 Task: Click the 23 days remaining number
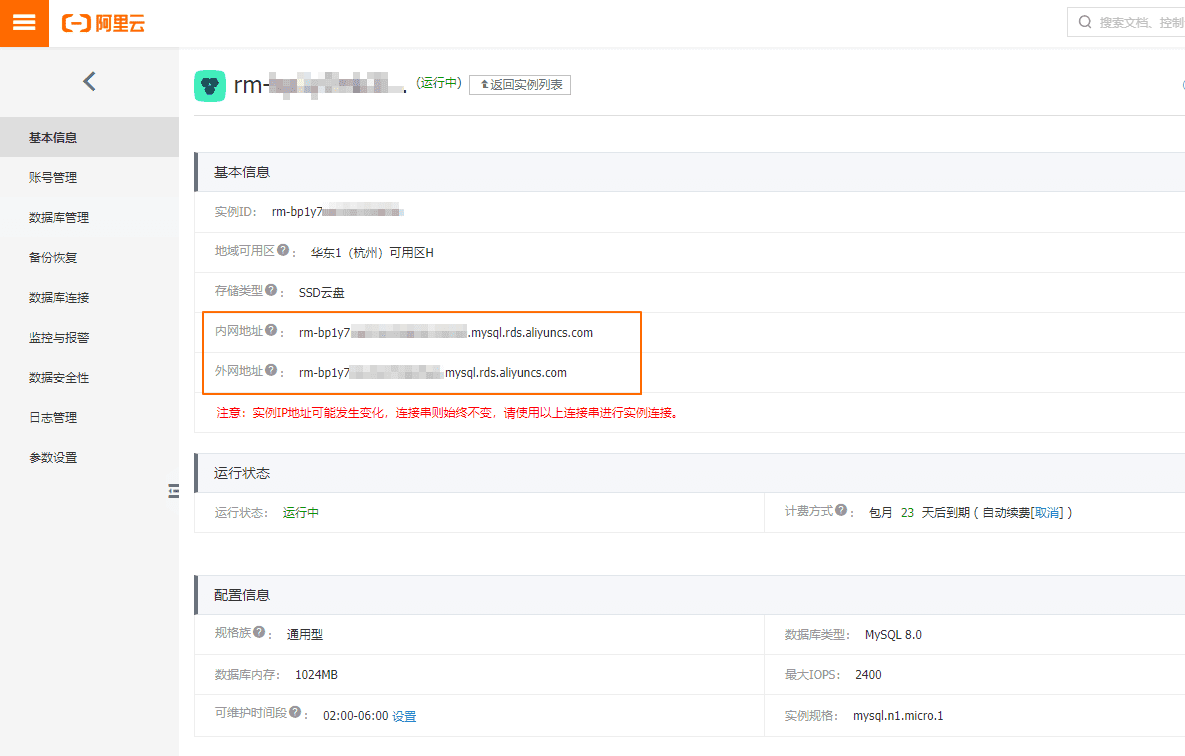coord(907,513)
